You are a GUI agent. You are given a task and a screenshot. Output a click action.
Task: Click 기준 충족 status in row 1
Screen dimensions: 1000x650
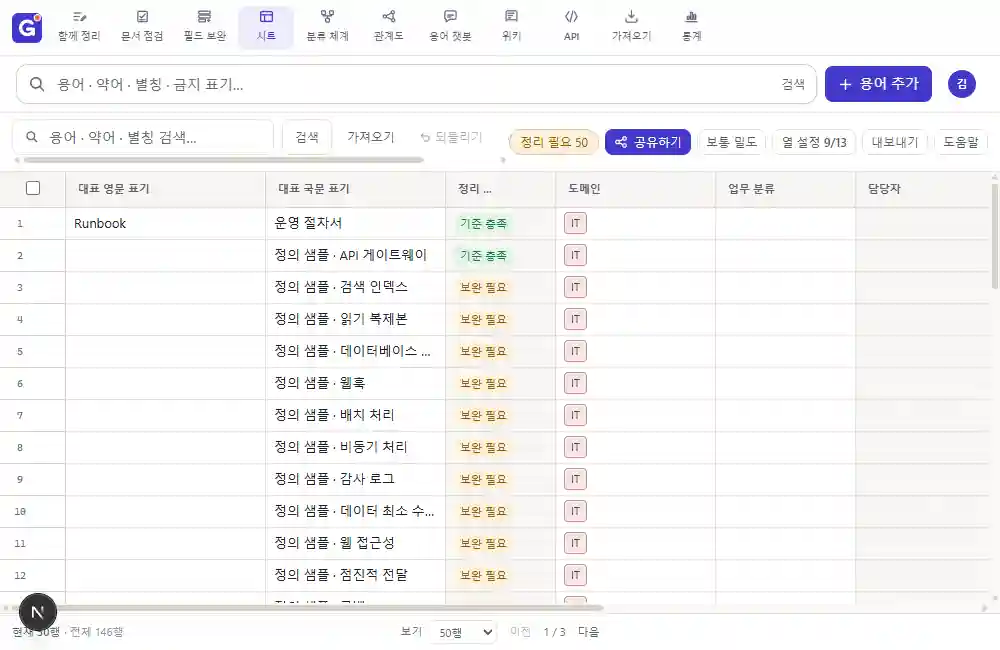(483, 224)
